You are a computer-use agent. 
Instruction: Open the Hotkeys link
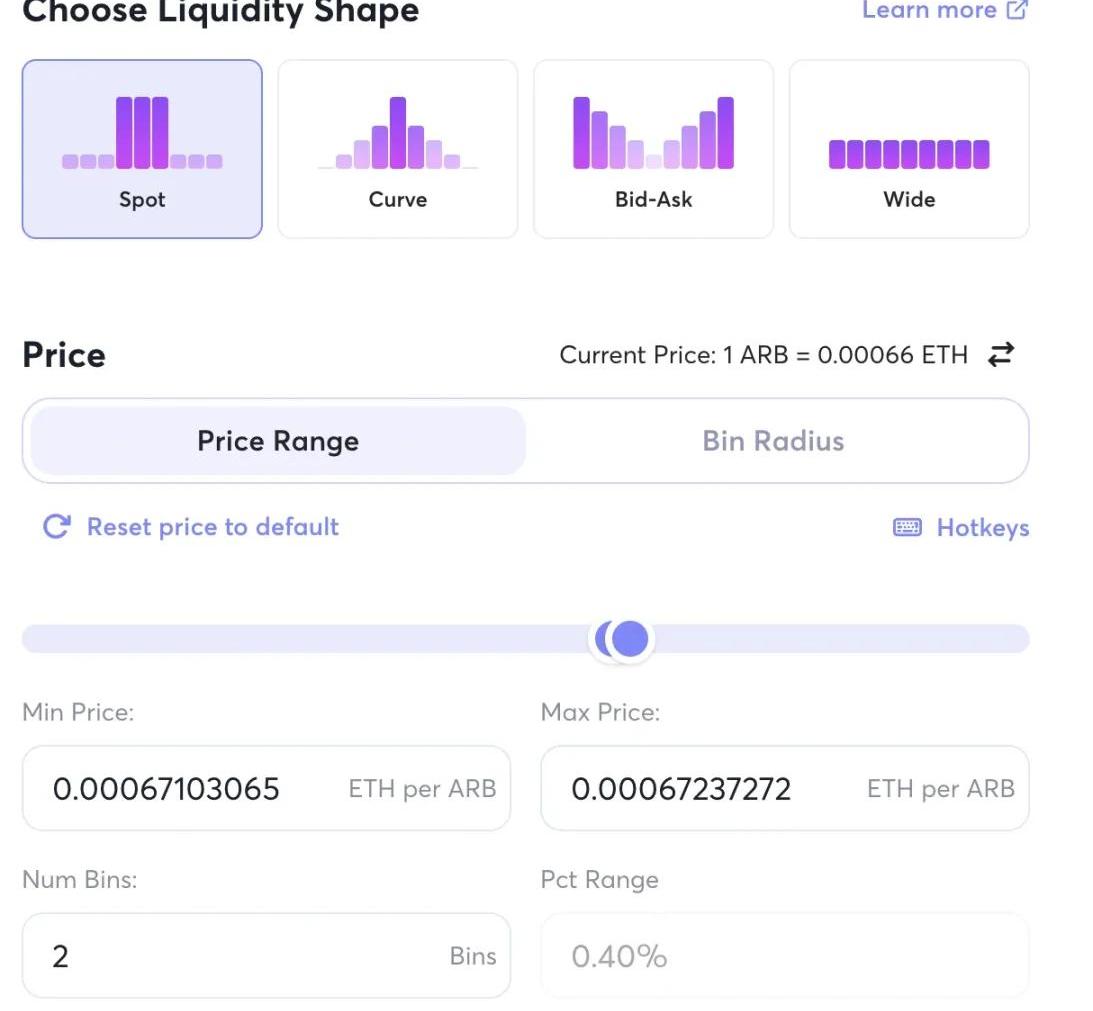coord(982,528)
